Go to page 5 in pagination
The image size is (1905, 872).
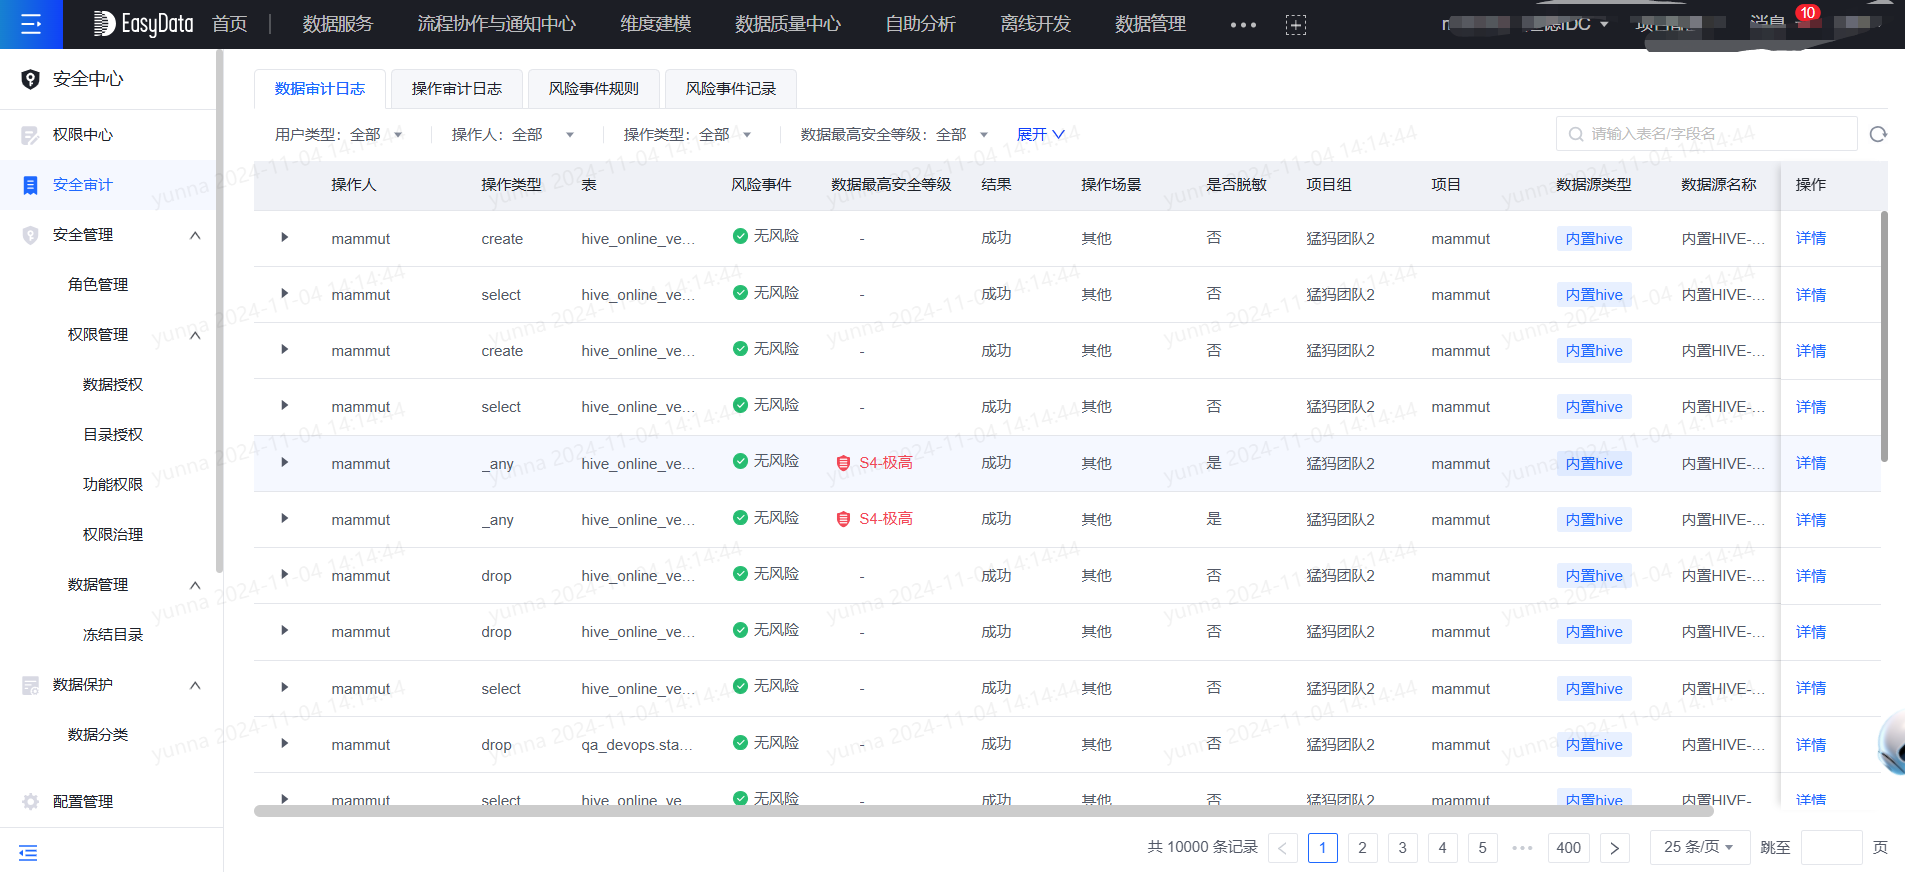click(1482, 848)
